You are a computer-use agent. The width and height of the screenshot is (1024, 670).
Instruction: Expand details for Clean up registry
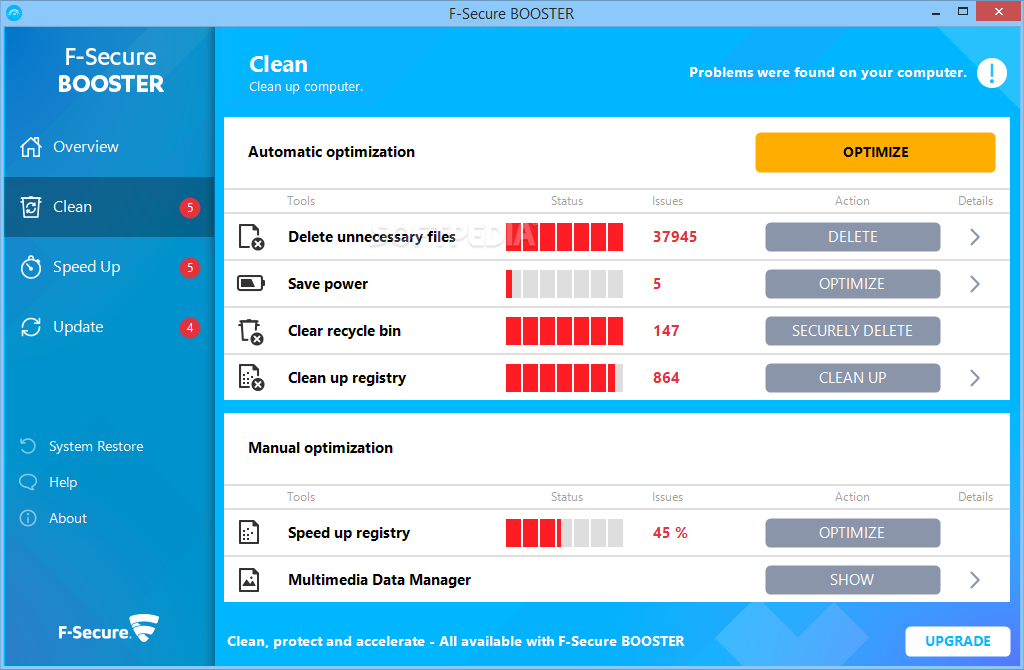(975, 378)
